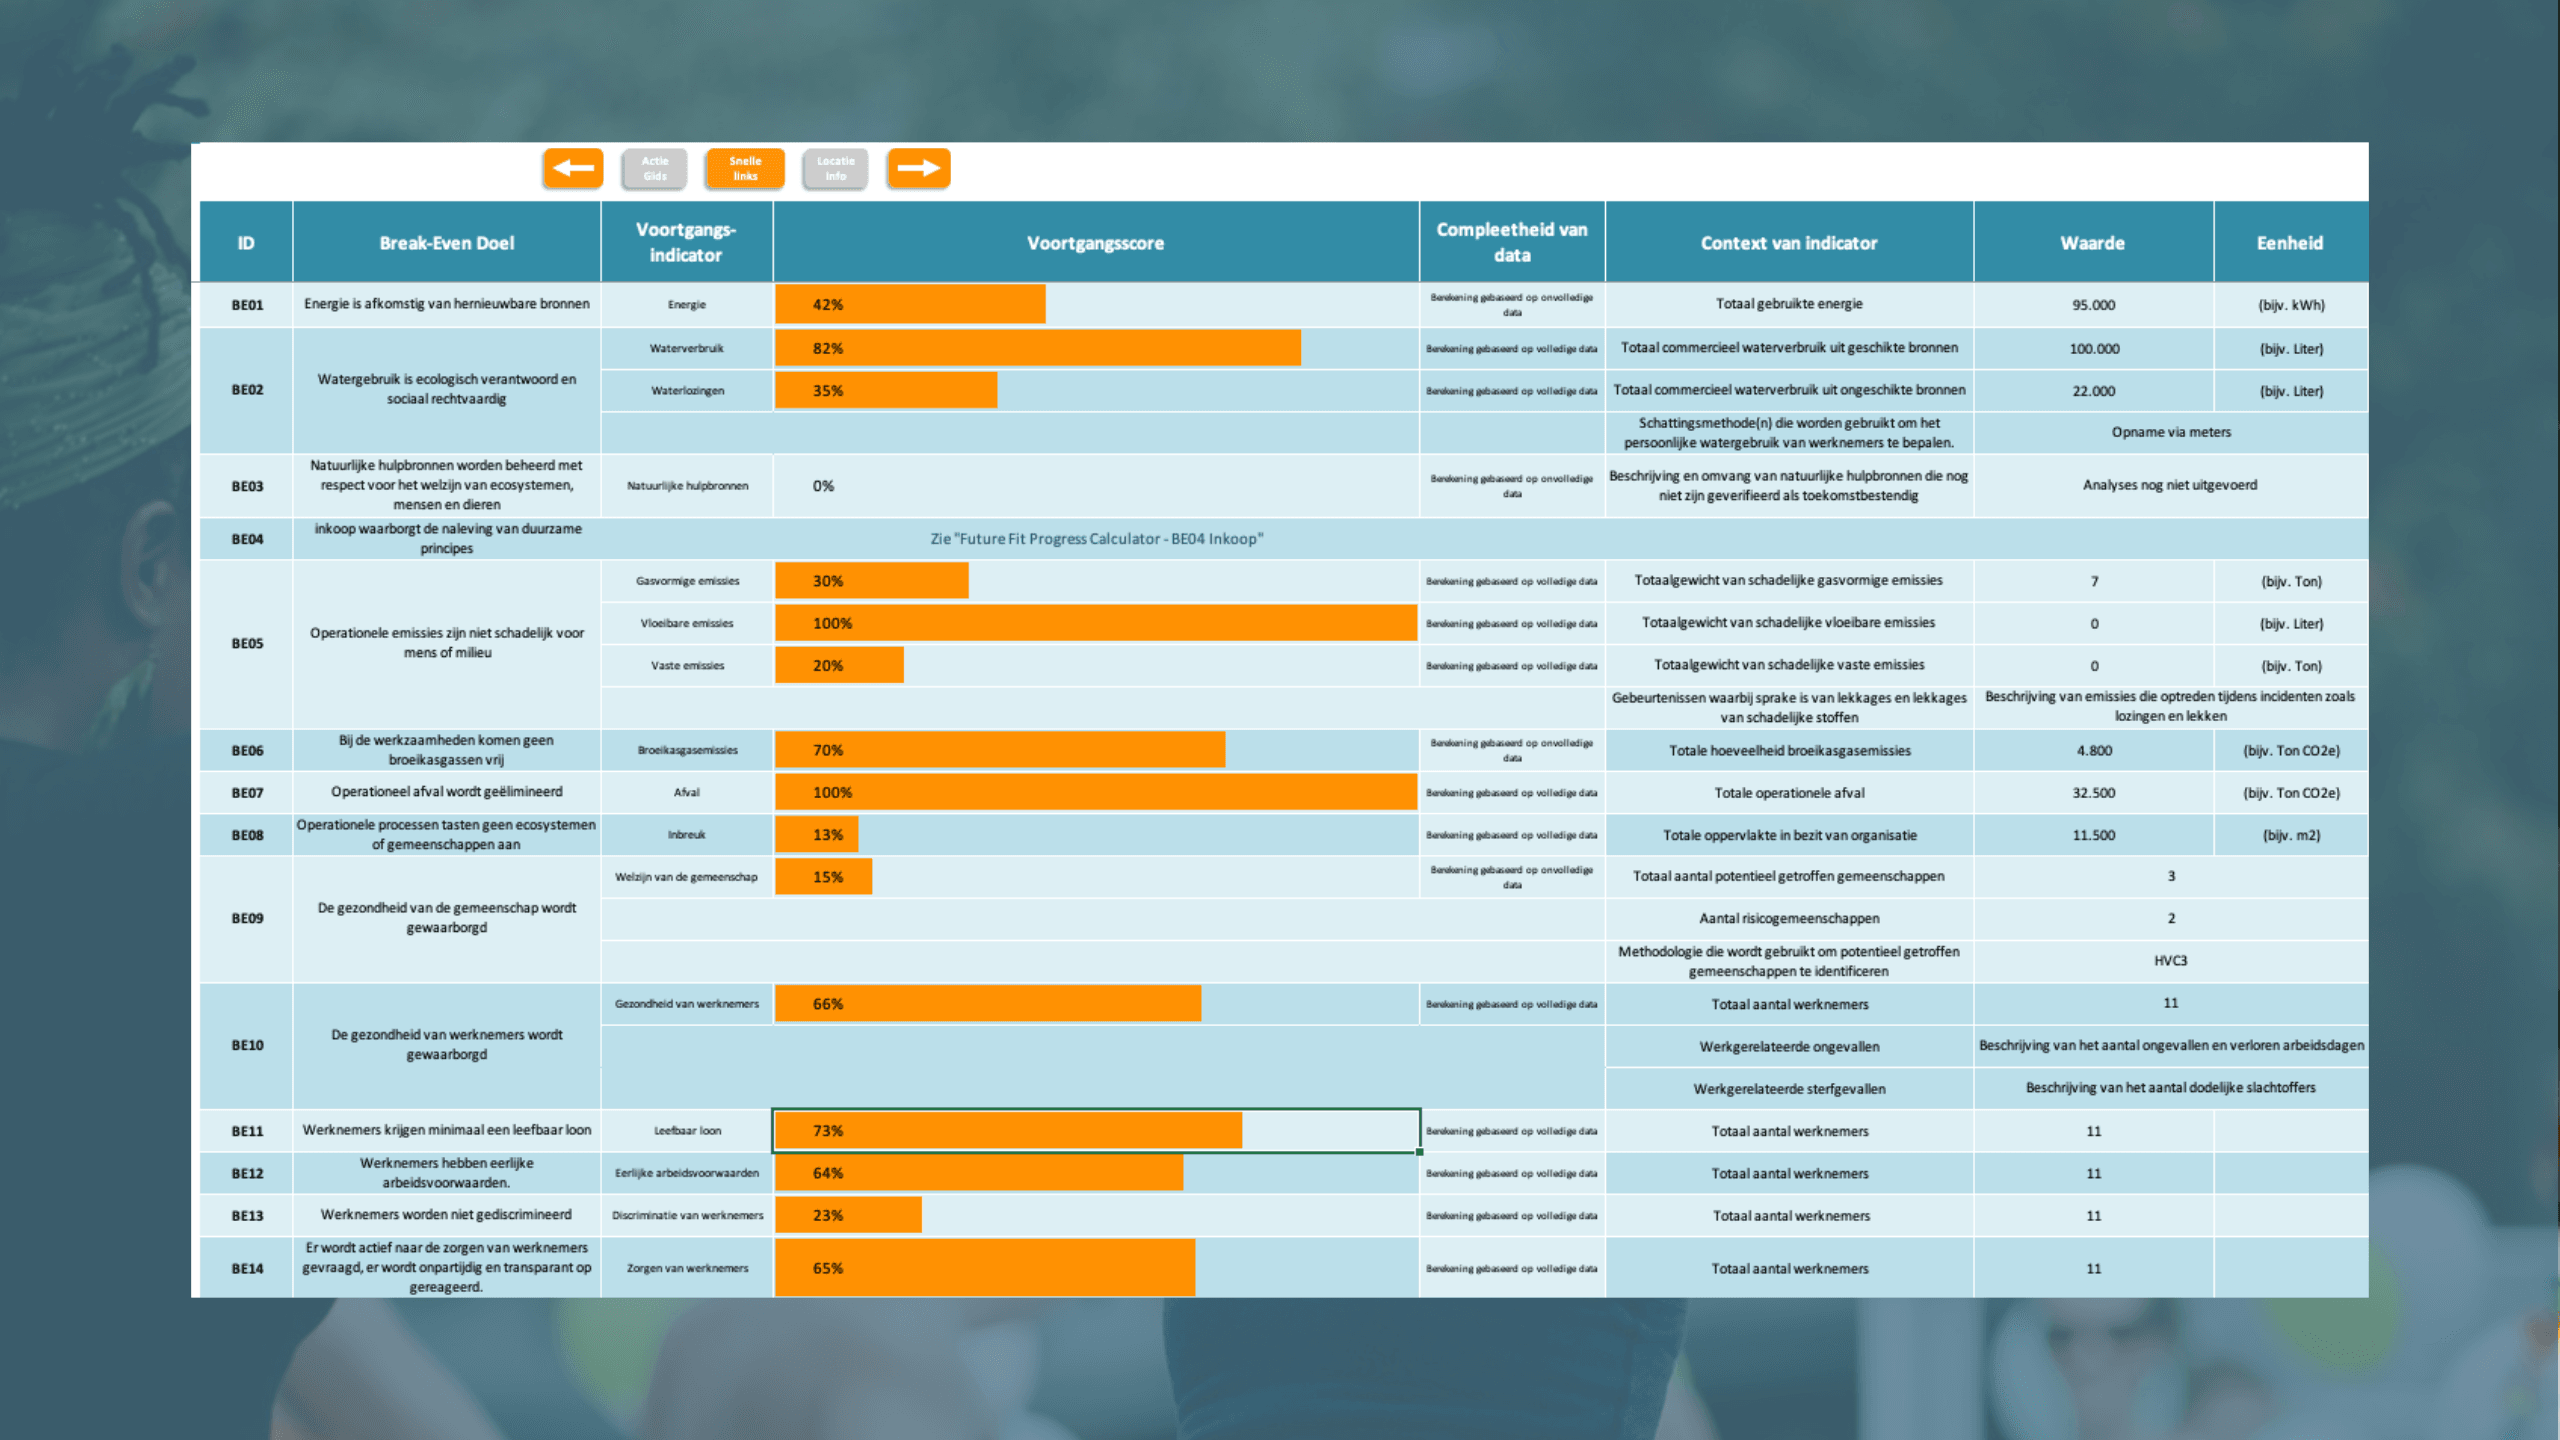This screenshot has height=1440, width=2560.
Task: Click the Voortgangsscore column header
Action: 1095,243
